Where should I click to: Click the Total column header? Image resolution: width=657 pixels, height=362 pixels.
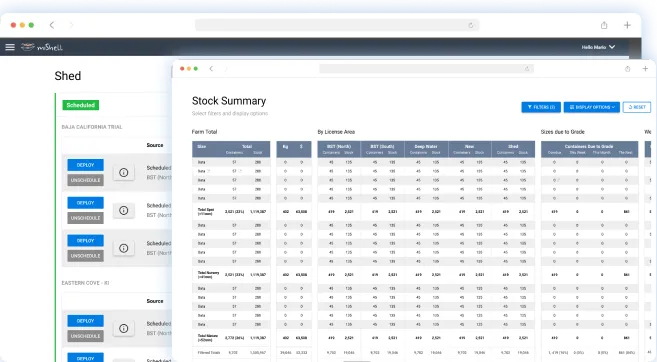[x=247, y=147]
